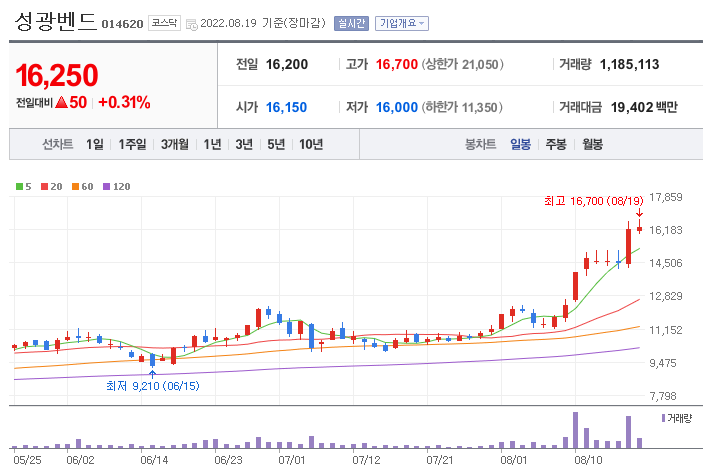This screenshot has width=703, height=473.
Task: Click the 거래량 value 1,185,113
Action: click(x=629, y=65)
